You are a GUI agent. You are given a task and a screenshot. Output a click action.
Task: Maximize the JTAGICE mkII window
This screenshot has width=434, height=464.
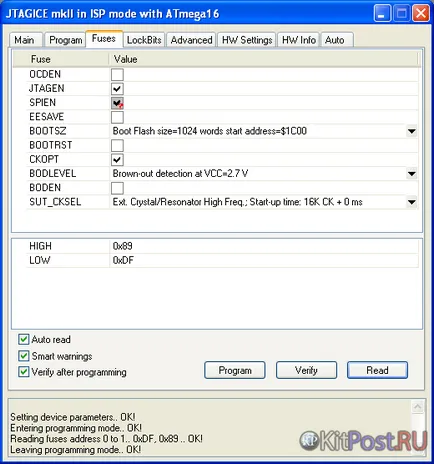[x=401, y=14]
